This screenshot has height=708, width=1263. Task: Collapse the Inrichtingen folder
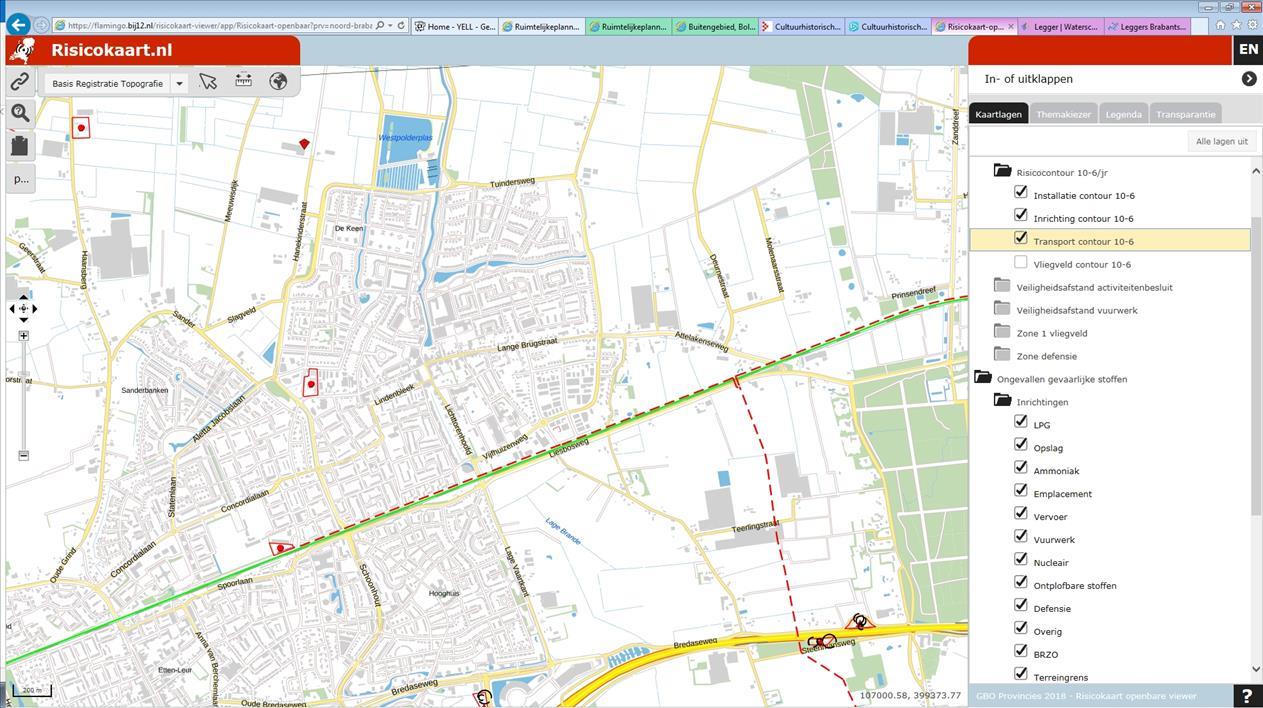pos(1003,401)
